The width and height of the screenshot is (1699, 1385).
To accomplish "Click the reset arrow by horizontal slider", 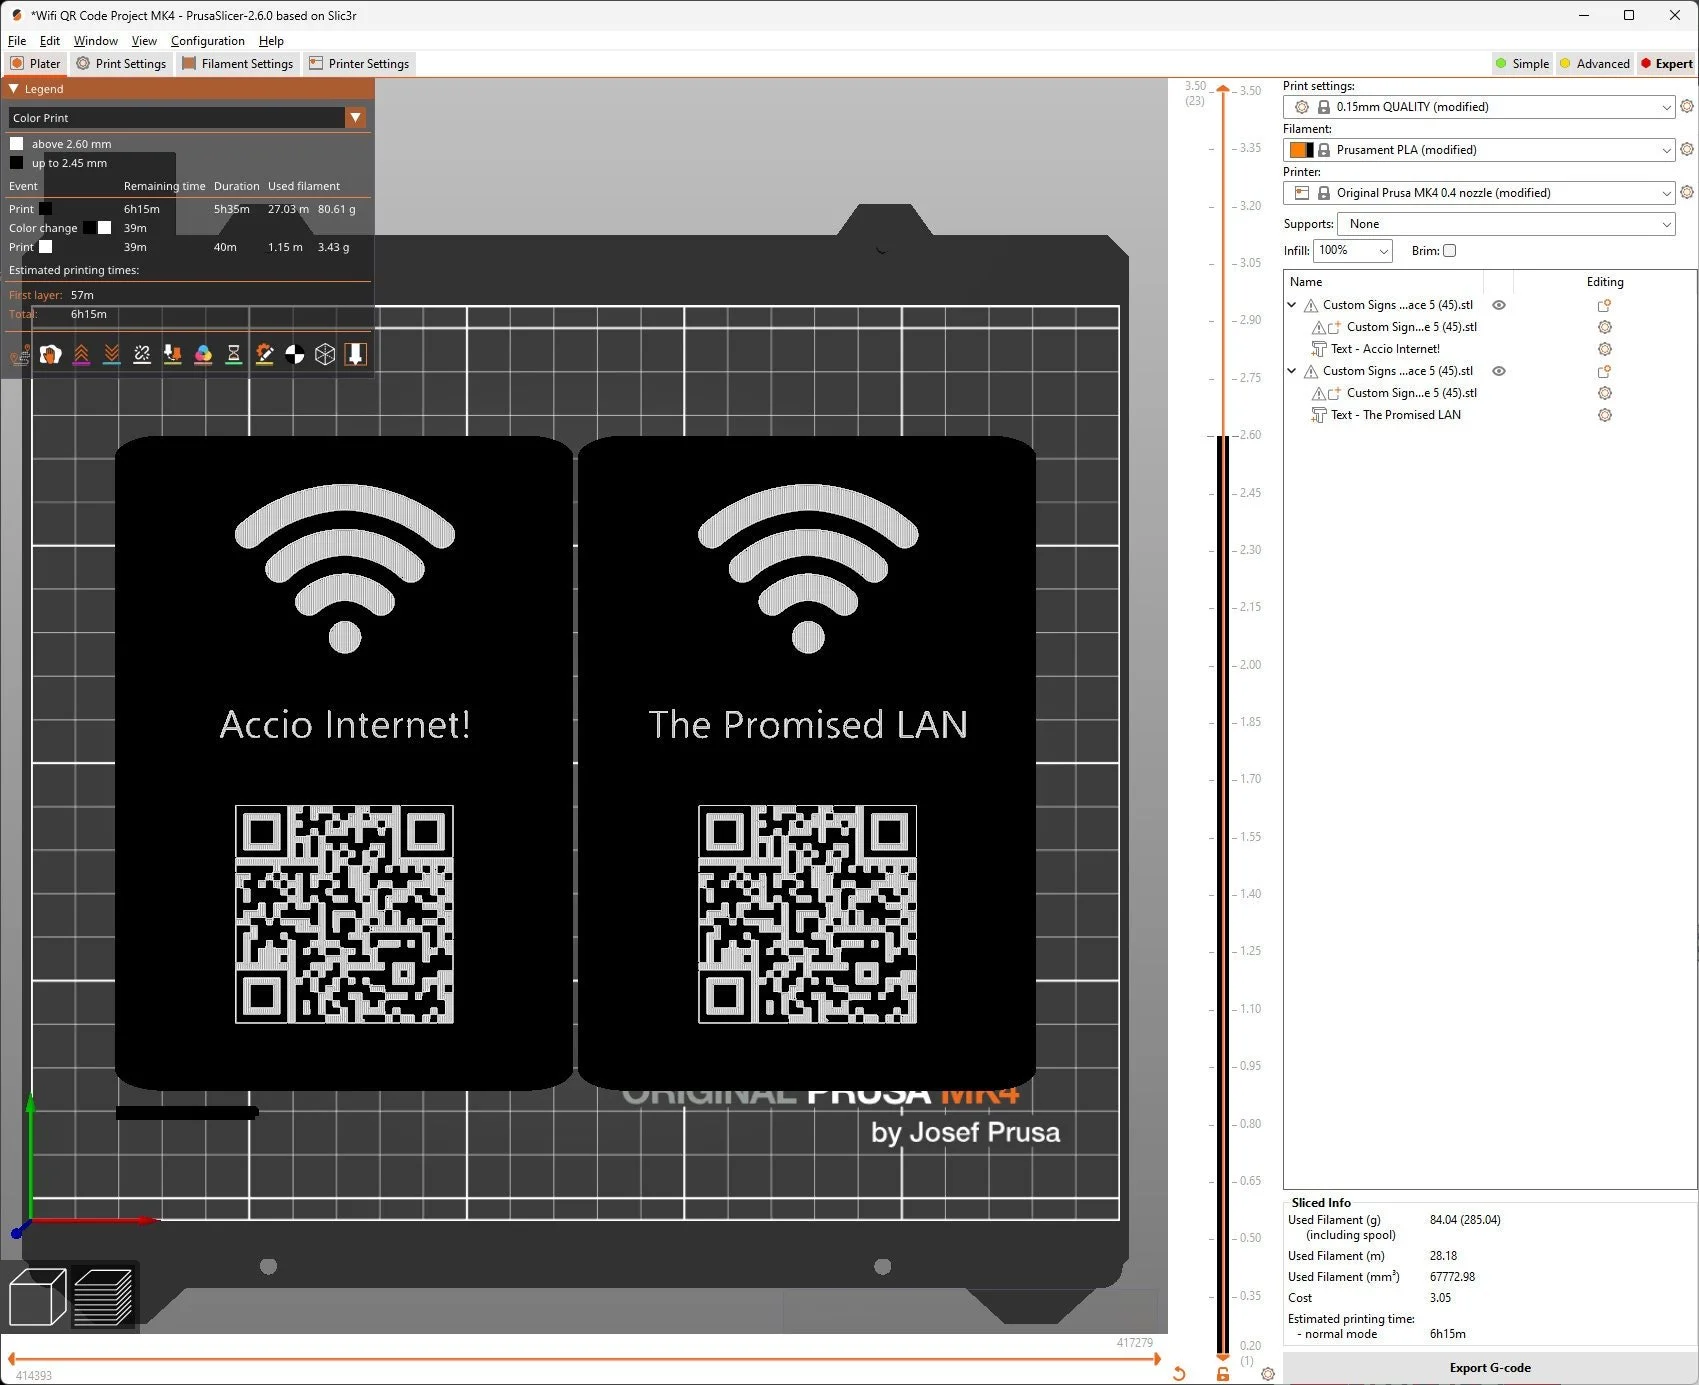I will 1179,1374.
